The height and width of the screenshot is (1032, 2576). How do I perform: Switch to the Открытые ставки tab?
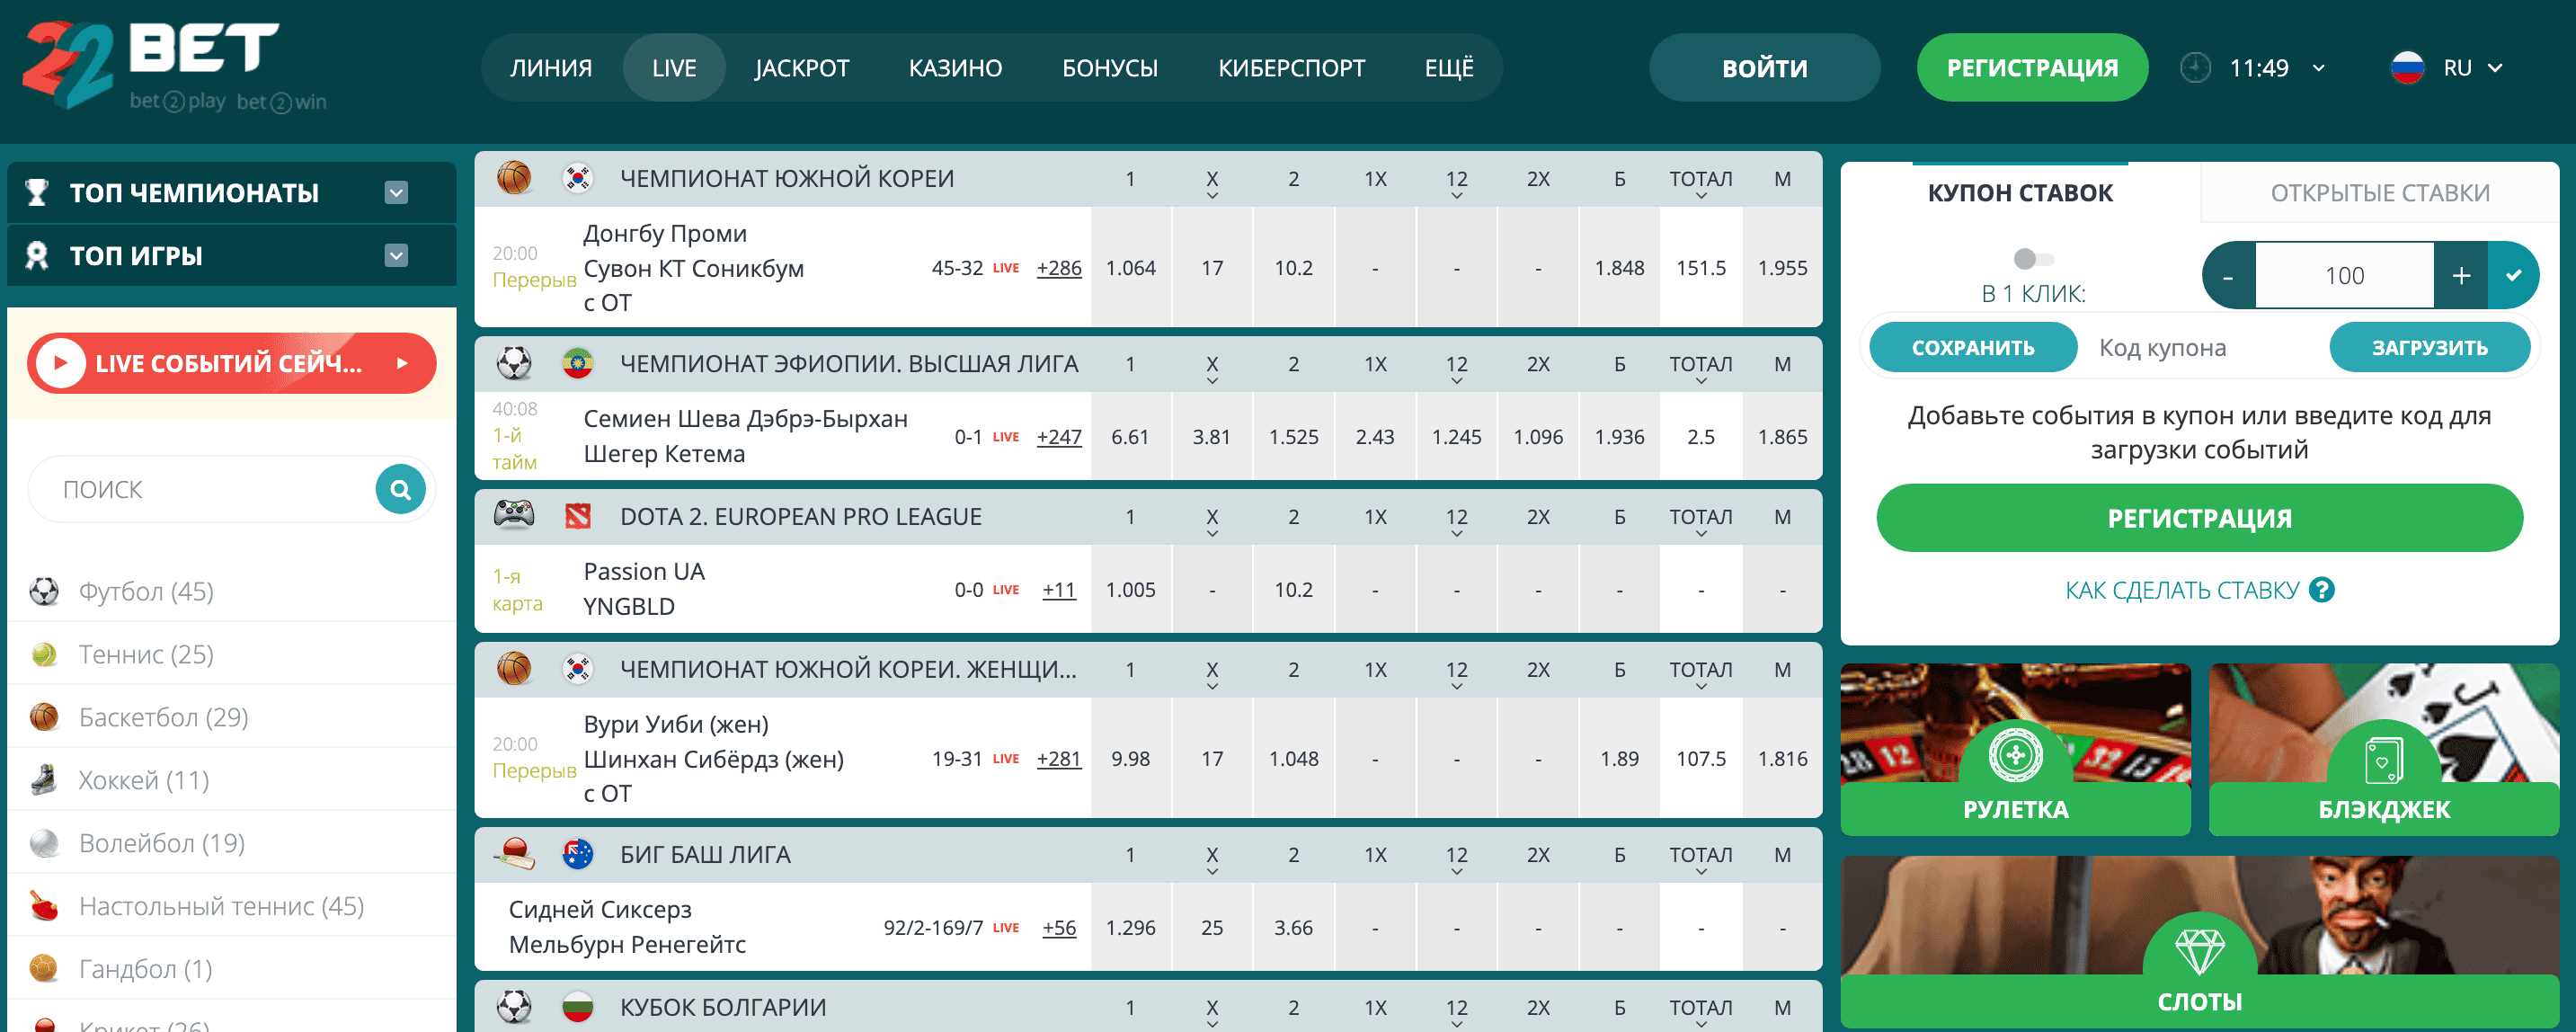click(x=2380, y=193)
